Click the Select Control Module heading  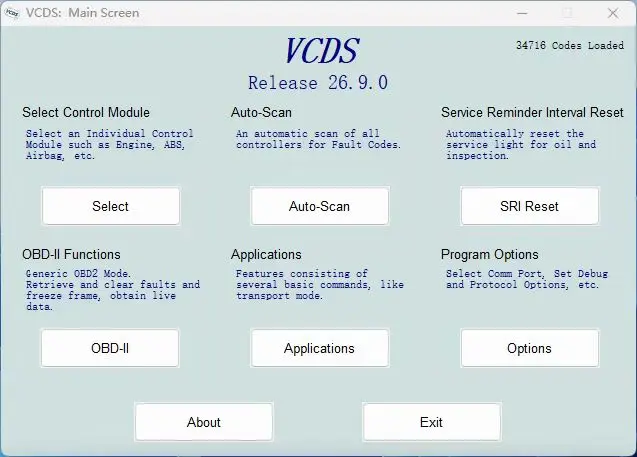pyautogui.click(x=86, y=113)
